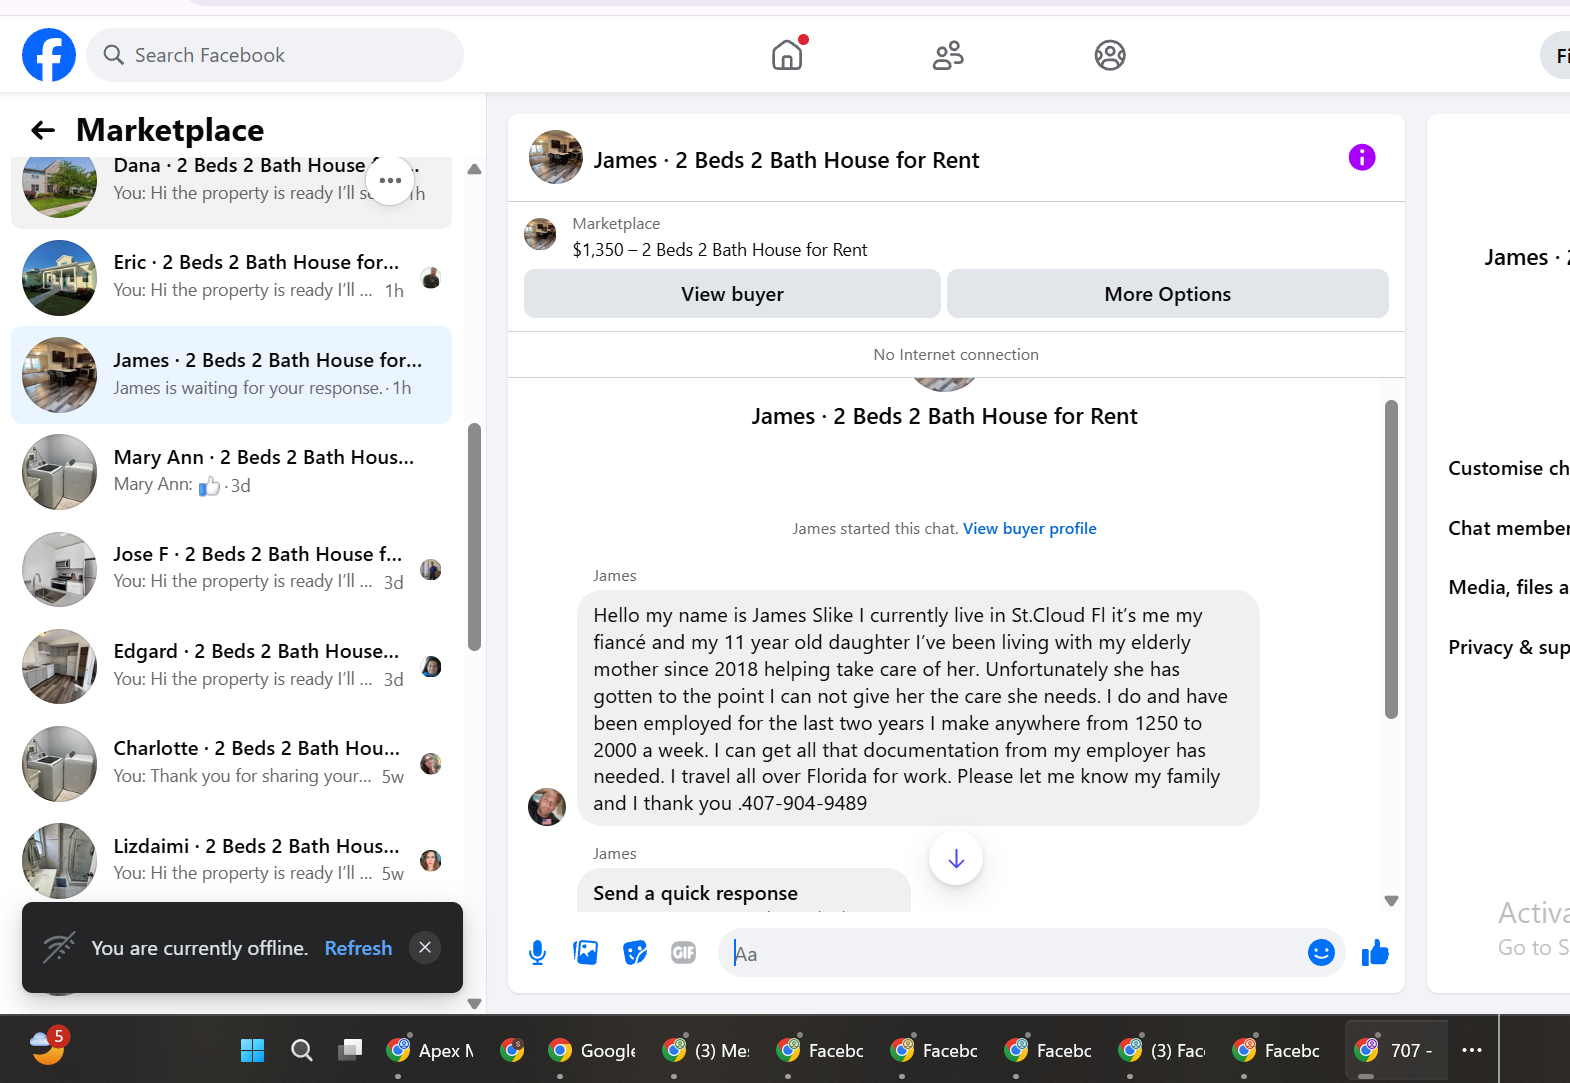The image size is (1570, 1083).
Task: Open Edgard's conversation
Action: coord(231,666)
